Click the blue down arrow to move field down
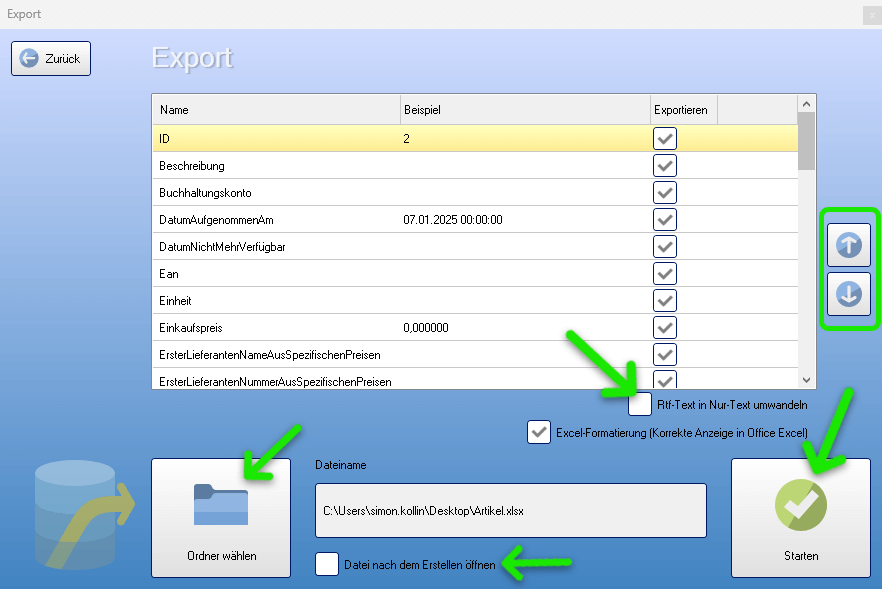Image resolution: width=882 pixels, height=589 pixels. pos(848,293)
